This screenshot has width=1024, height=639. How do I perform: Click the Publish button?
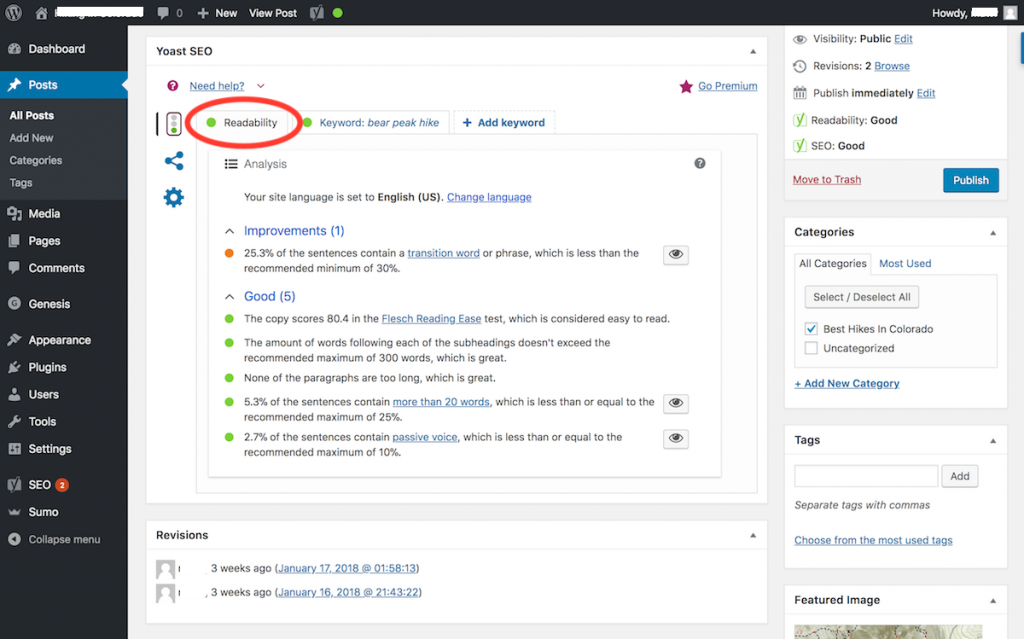tap(970, 180)
